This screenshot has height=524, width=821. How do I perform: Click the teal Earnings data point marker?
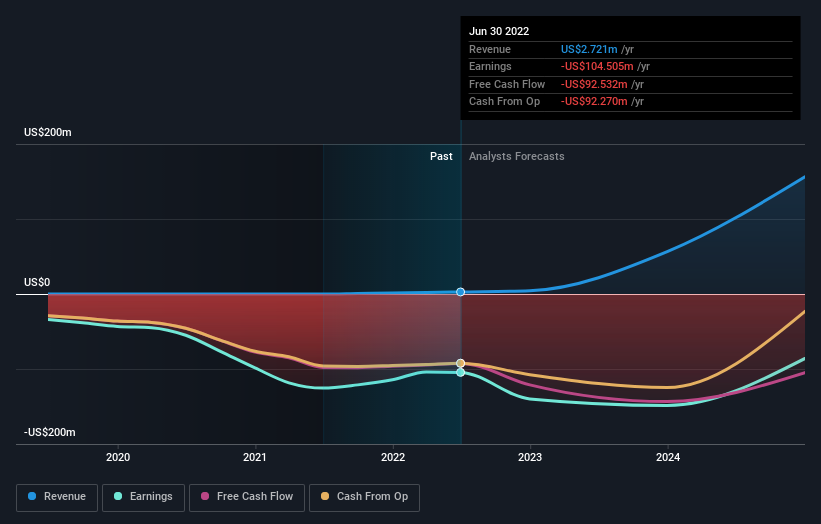(x=461, y=372)
